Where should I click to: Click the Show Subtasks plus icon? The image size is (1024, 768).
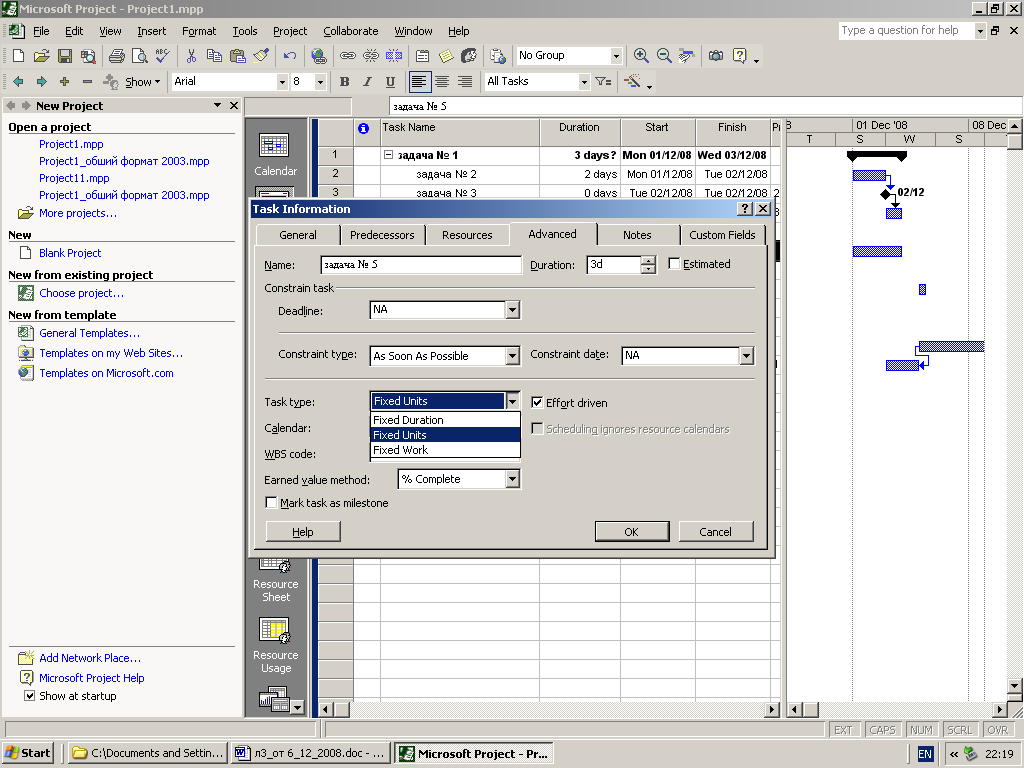[x=64, y=82]
